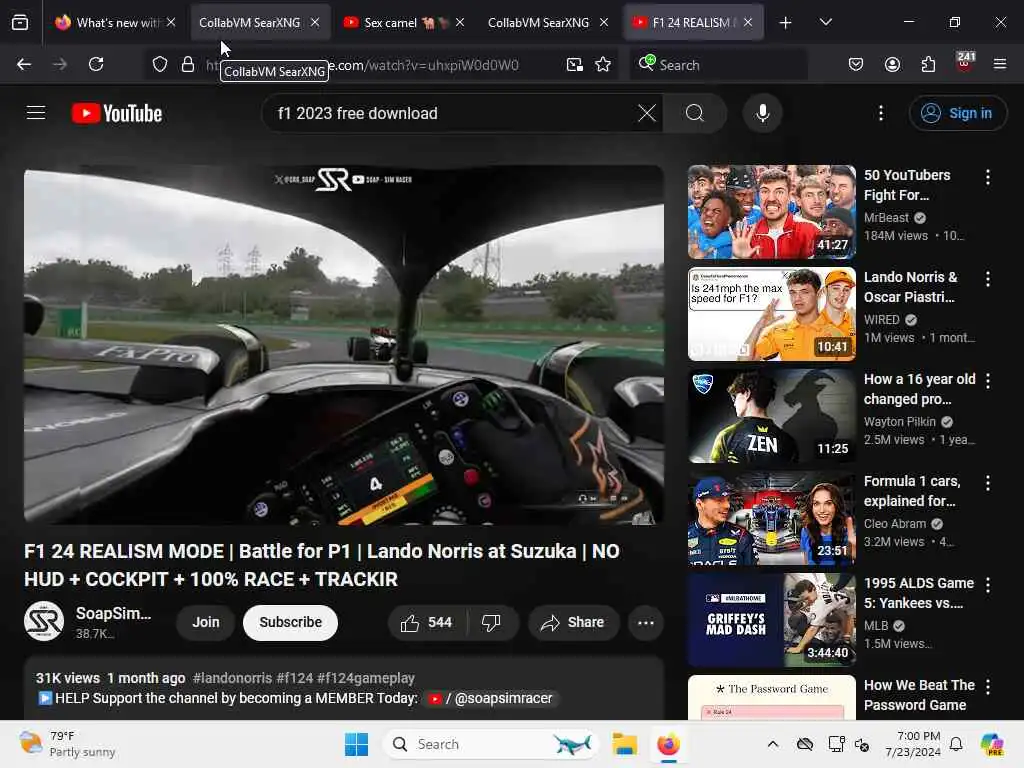
Task: Click the site security padlock icon
Action: click(x=188, y=64)
